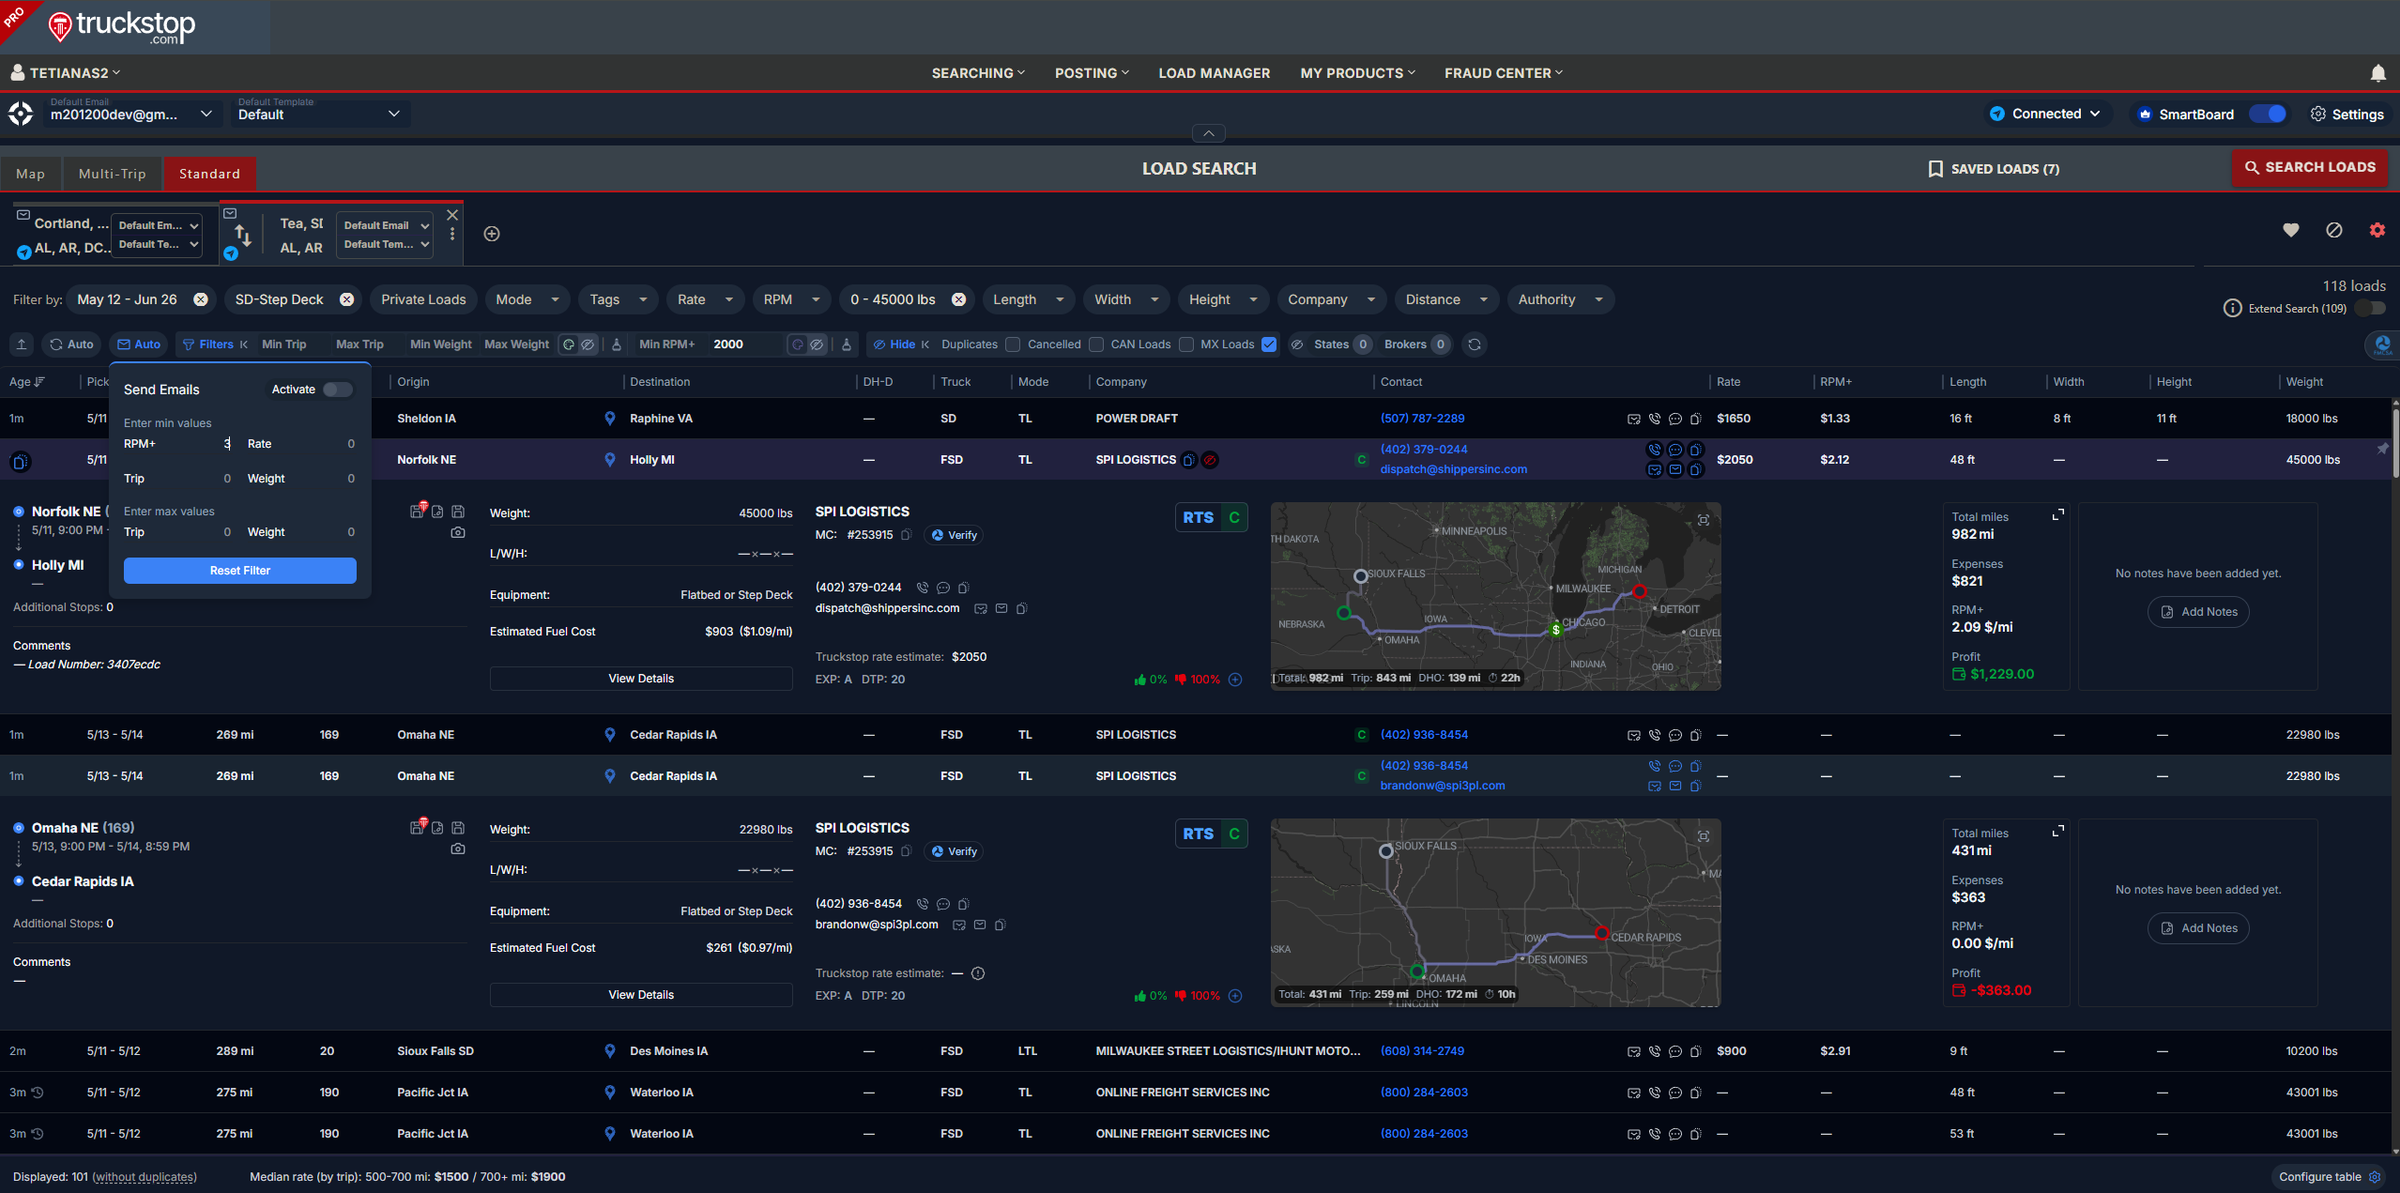The height and width of the screenshot is (1193, 2400).
Task: Click the Extend Search info icon
Action: coord(2232,308)
